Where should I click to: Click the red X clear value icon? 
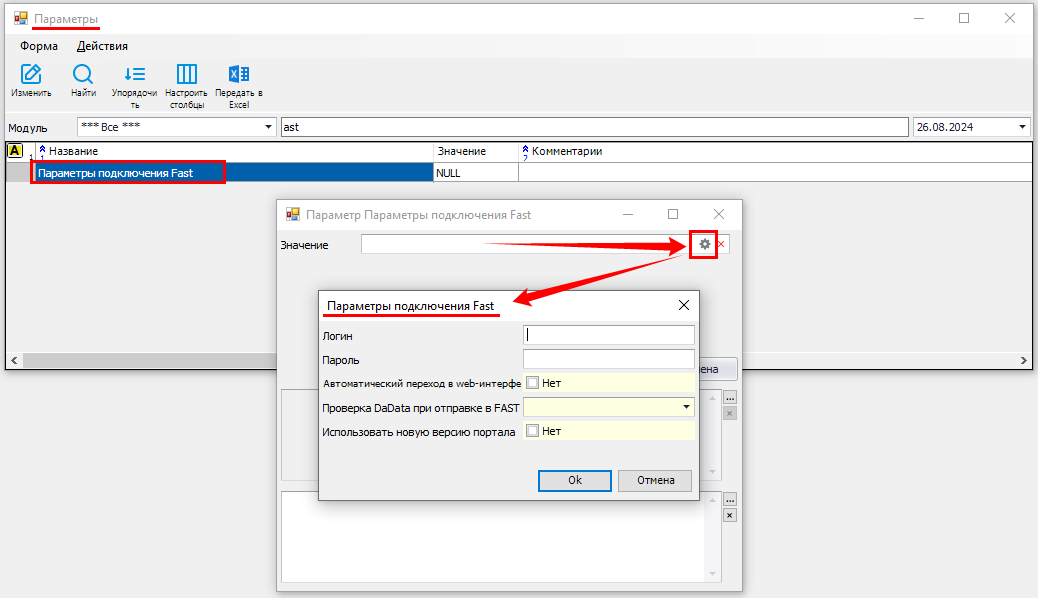721,244
